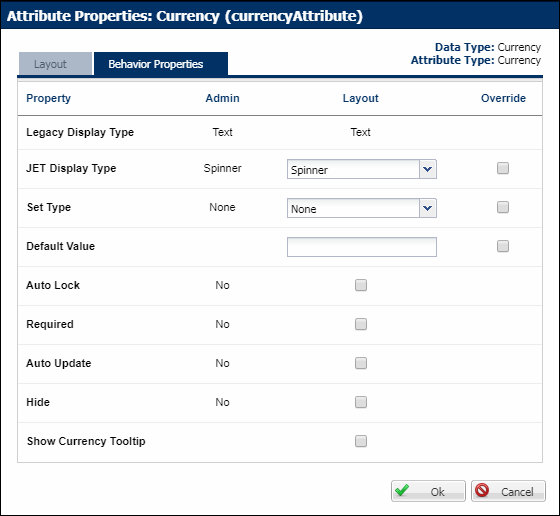The image size is (560, 516).
Task: Click the Legacy Display Type label
Action: pyautogui.click(x=80, y=132)
